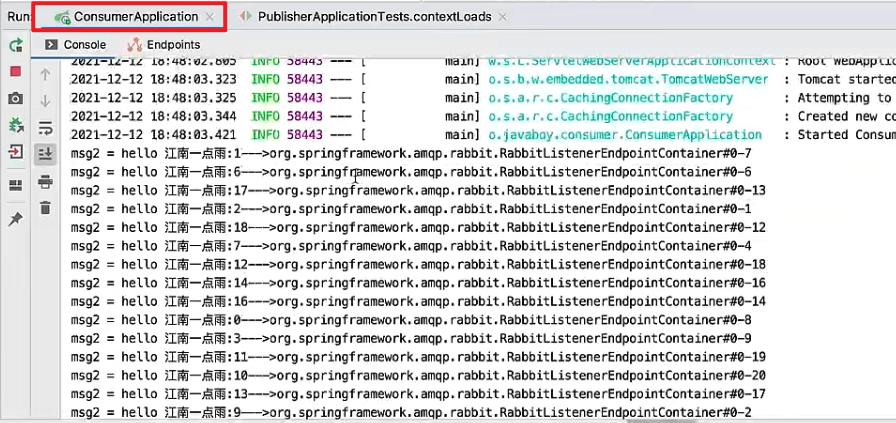Print the console output
Viewport: 896px width, 423px height.
45,182
